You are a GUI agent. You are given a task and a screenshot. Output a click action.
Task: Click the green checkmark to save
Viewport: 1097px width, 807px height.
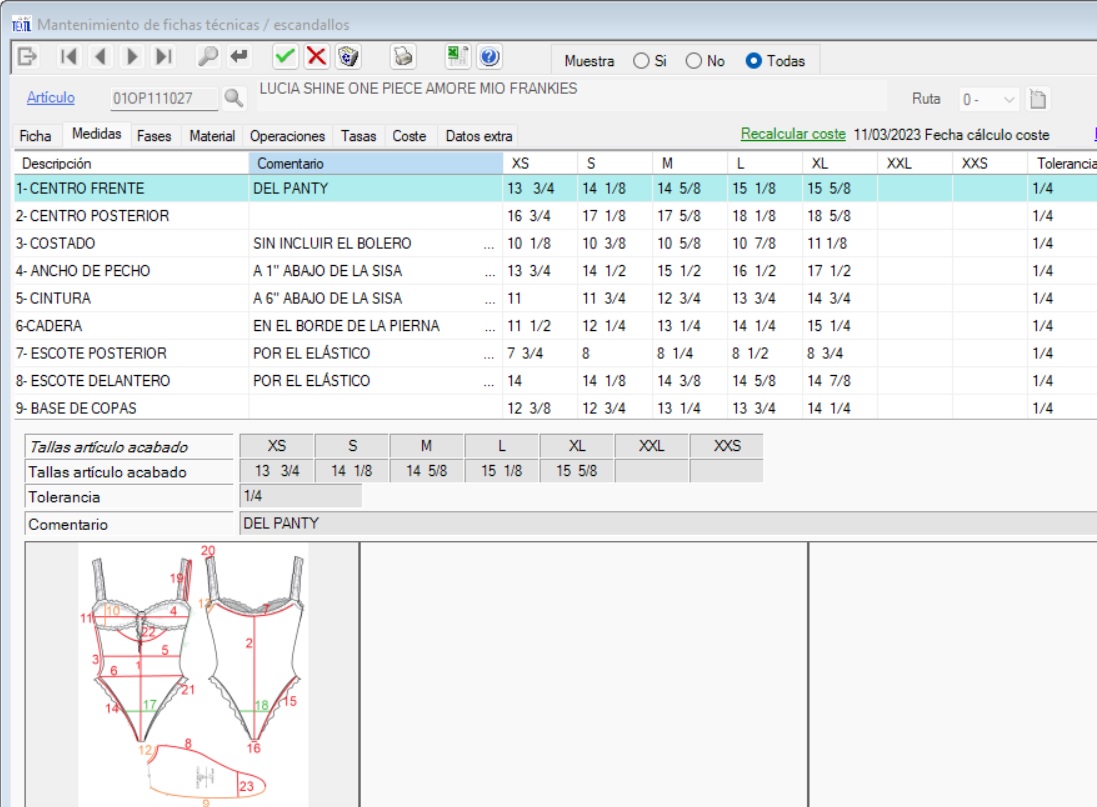click(x=285, y=57)
